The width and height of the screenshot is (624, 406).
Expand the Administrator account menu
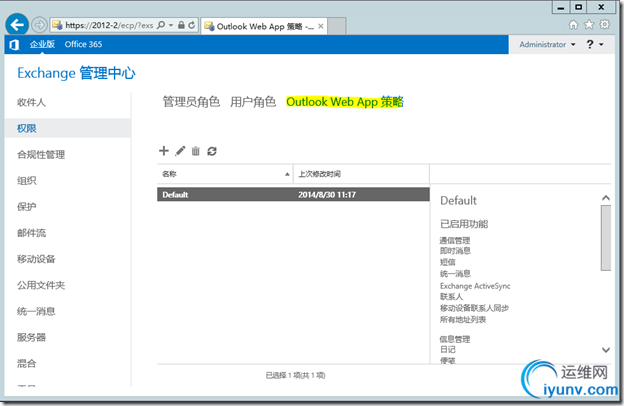point(547,44)
